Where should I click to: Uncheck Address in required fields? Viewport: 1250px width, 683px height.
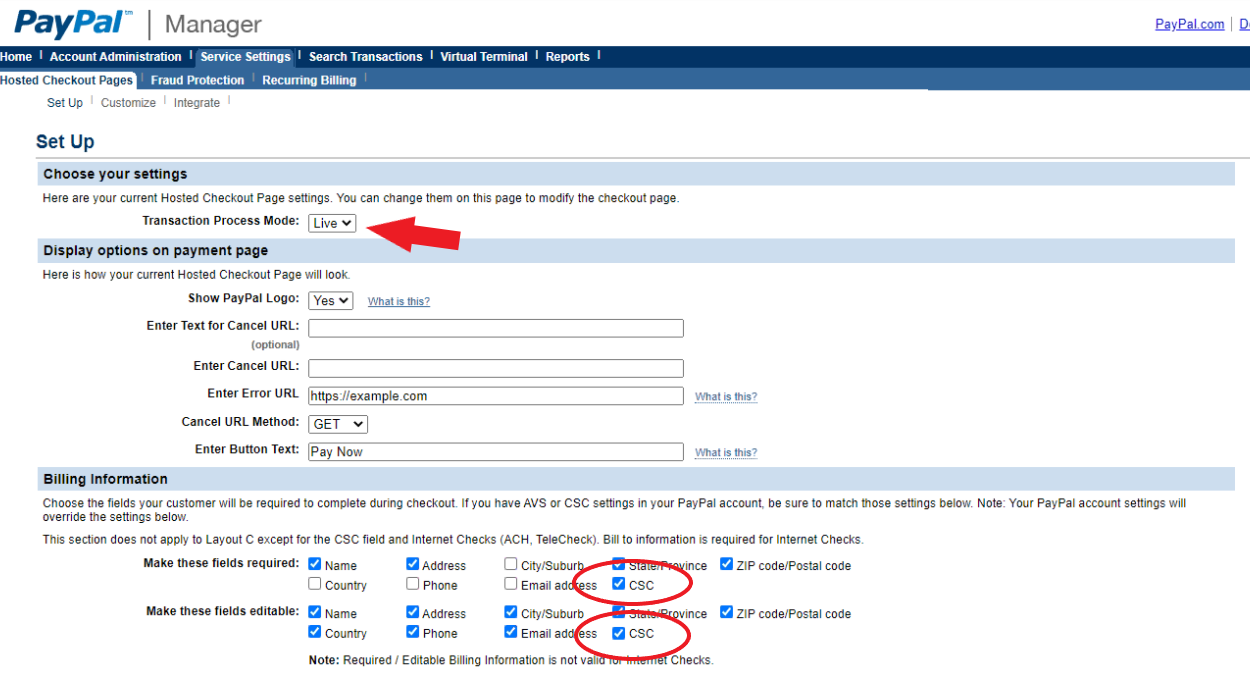pyautogui.click(x=413, y=564)
